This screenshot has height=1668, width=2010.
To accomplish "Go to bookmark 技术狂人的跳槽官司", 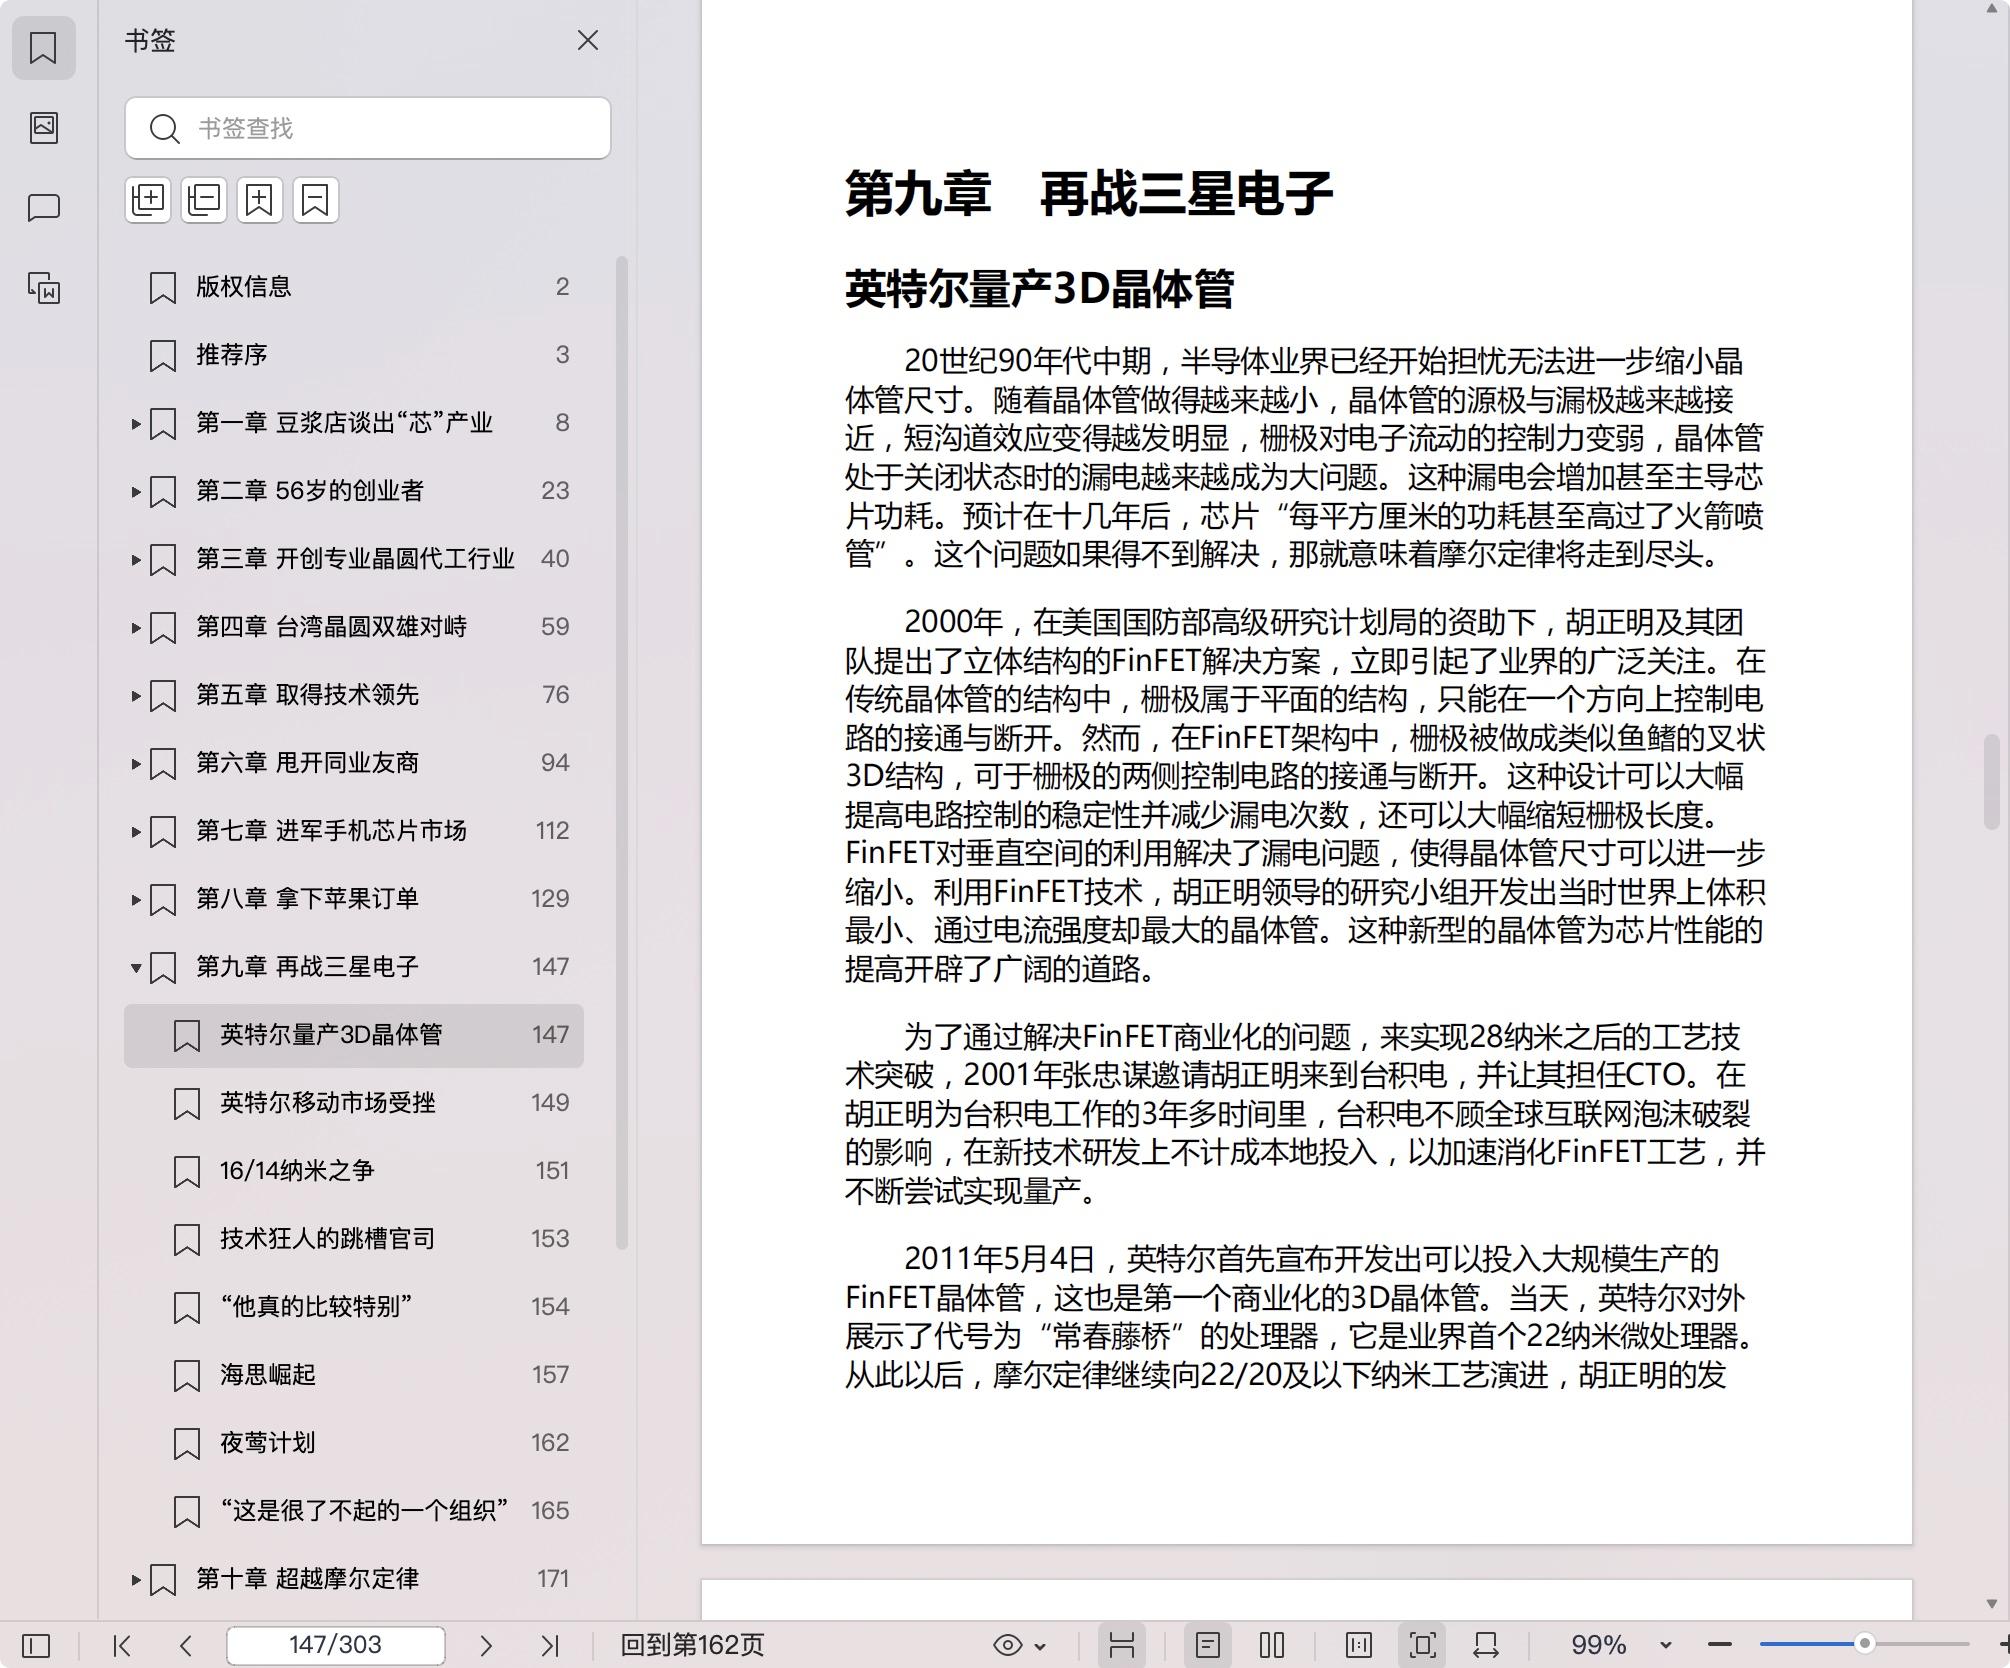I will pos(354,1239).
